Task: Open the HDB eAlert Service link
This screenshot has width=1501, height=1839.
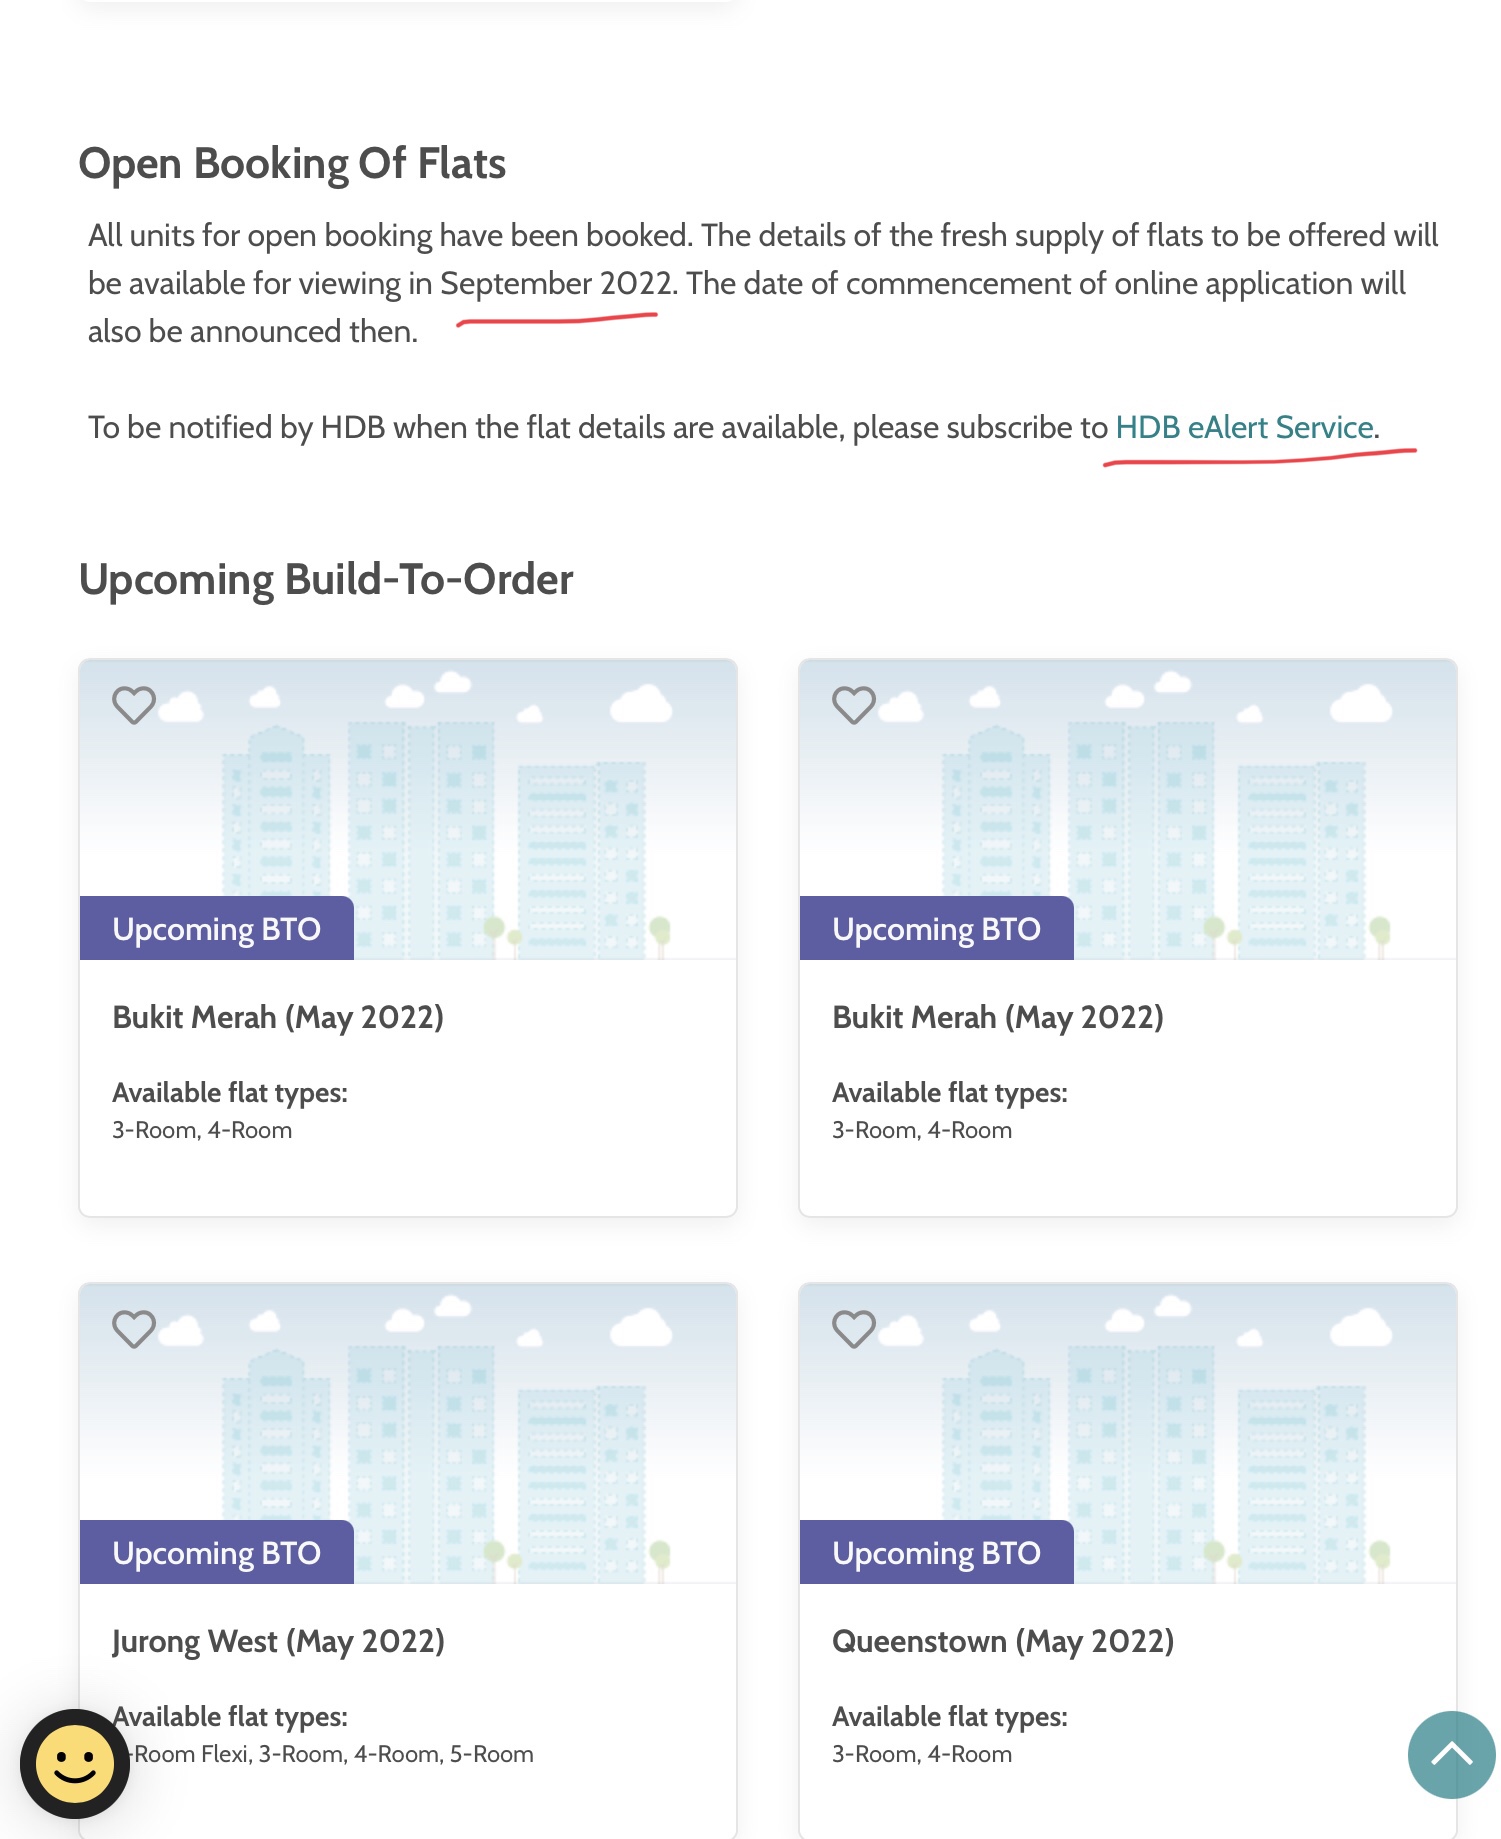Action: point(1244,428)
